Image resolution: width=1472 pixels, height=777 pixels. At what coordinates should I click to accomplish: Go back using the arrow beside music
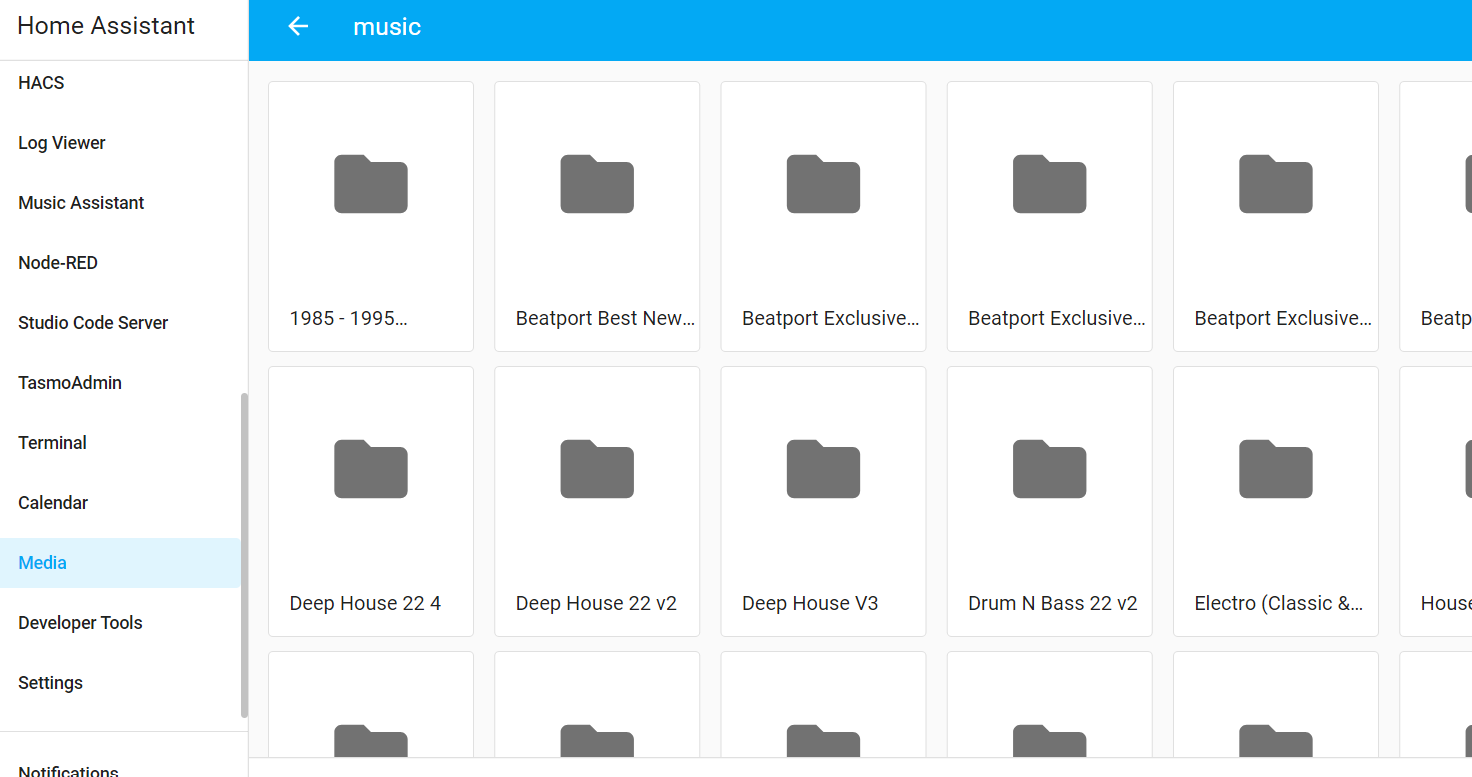click(x=298, y=27)
